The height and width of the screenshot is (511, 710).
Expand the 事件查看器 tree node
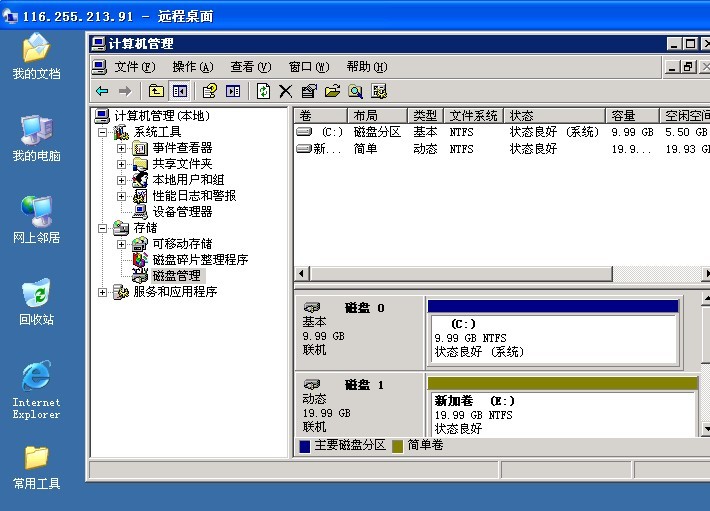click(122, 148)
